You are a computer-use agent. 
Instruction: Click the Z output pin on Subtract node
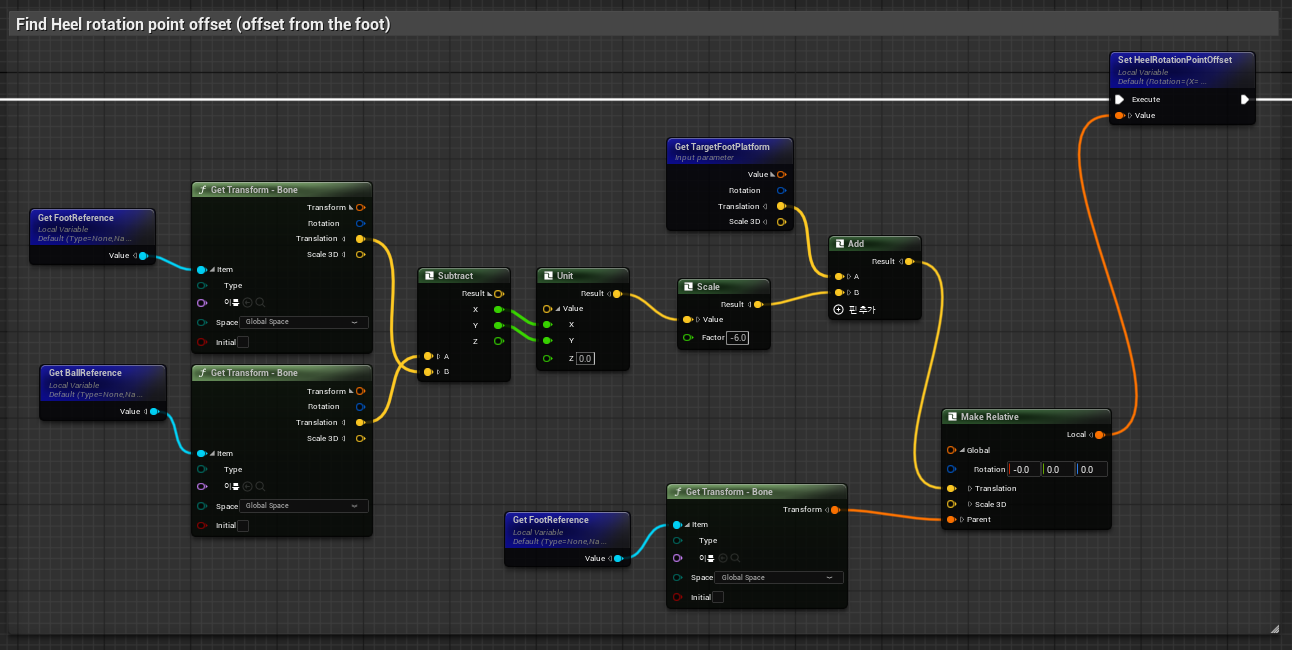tap(498, 341)
